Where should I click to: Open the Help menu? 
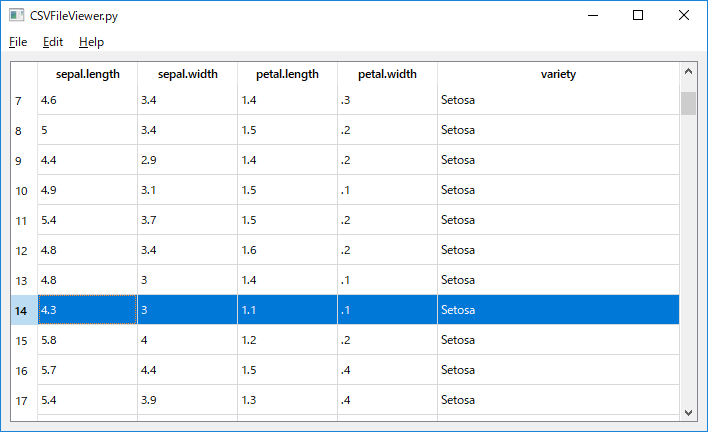(x=91, y=42)
